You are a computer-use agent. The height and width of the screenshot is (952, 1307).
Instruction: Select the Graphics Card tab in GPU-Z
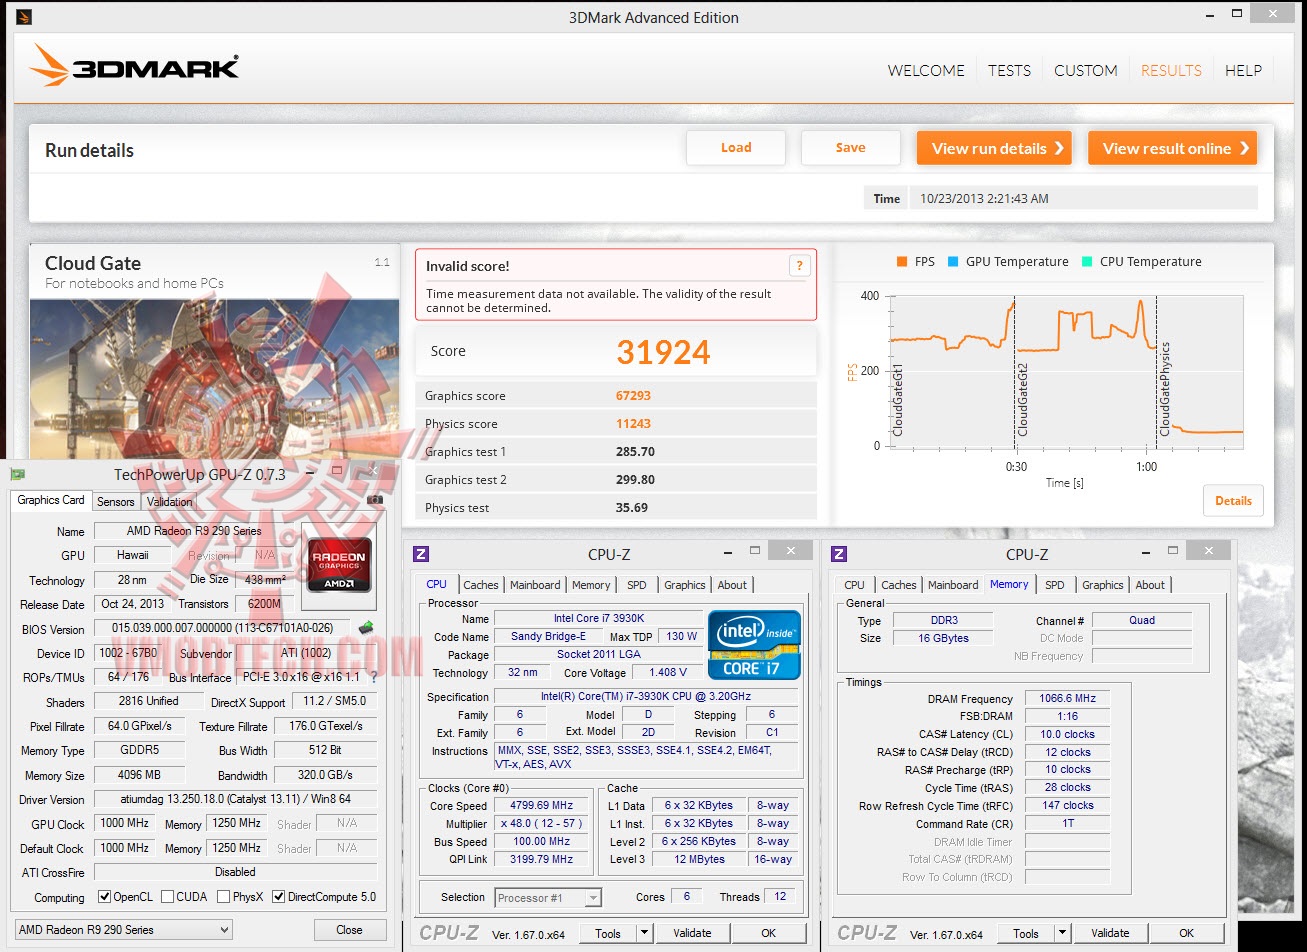tap(51, 500)
